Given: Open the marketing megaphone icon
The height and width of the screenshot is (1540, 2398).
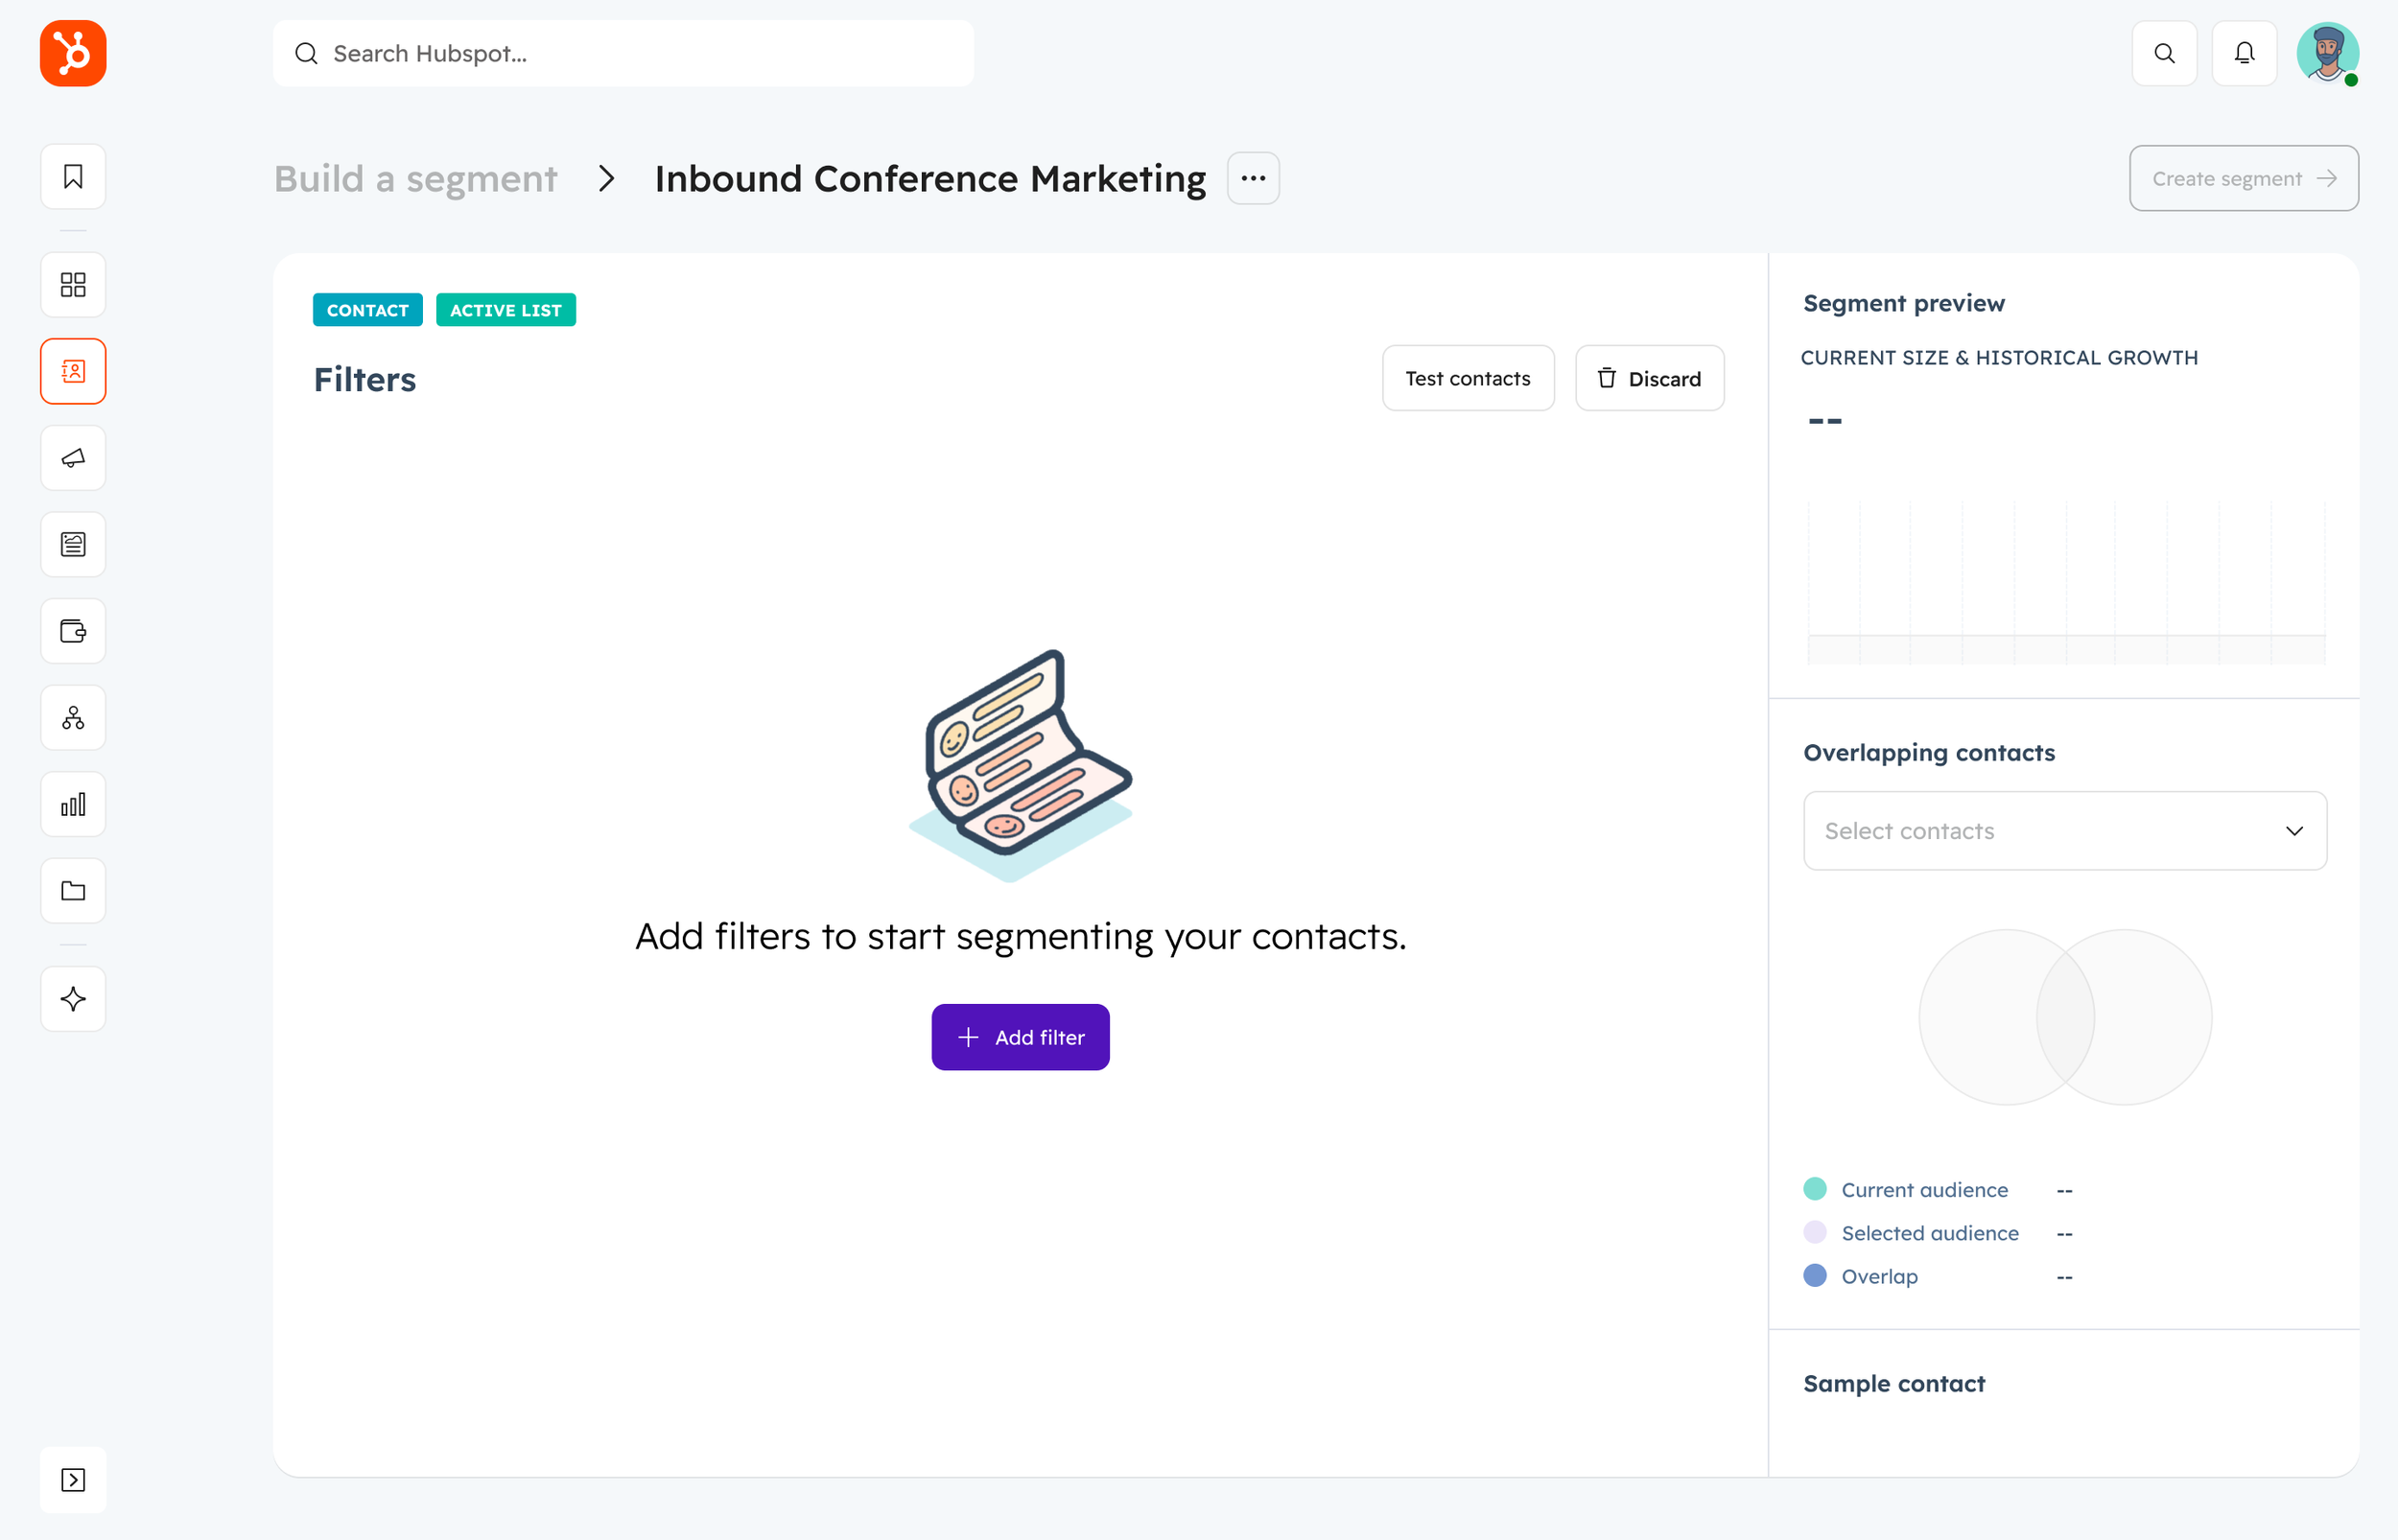Looking at the screenshot, I should (73, 458).
